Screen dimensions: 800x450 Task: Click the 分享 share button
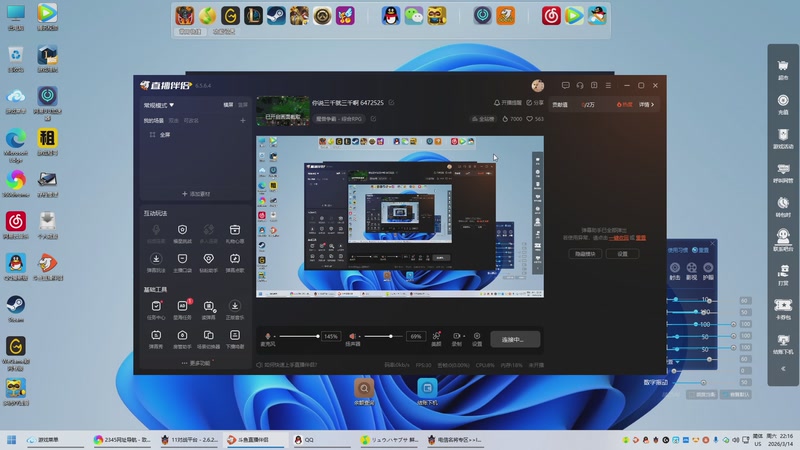535,103
